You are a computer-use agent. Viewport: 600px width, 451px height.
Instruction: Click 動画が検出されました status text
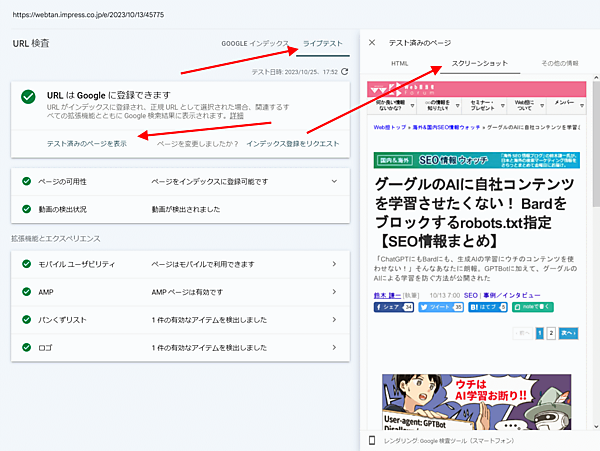coord(186,209)
